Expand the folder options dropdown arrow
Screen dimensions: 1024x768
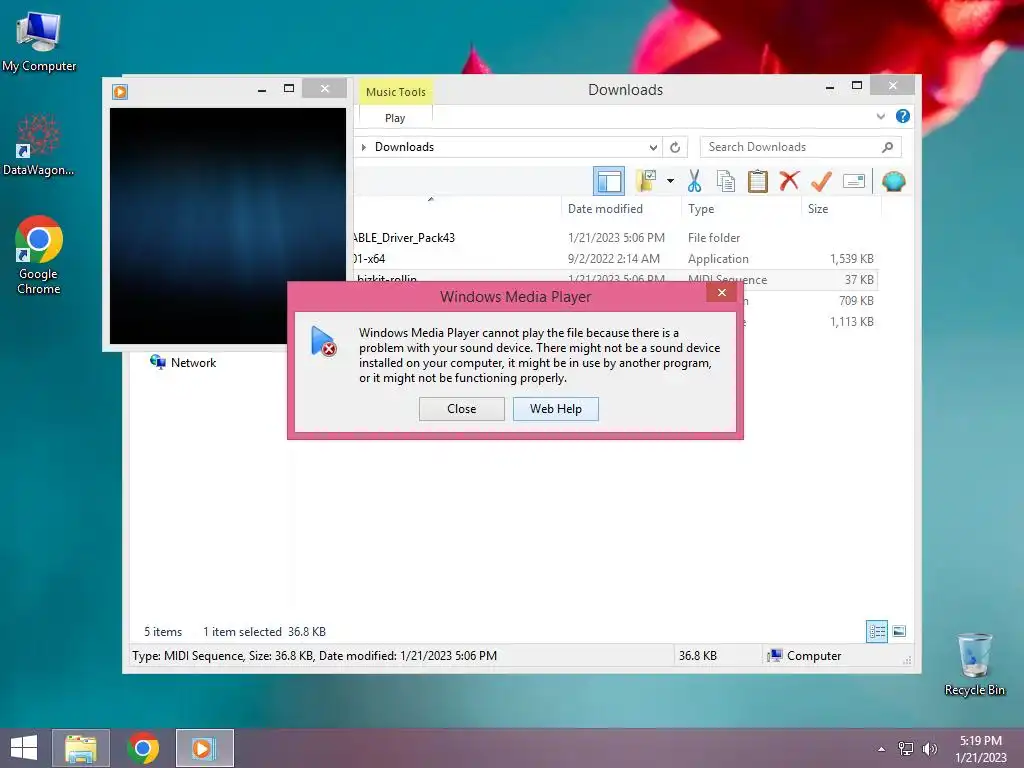pos(670,181)
